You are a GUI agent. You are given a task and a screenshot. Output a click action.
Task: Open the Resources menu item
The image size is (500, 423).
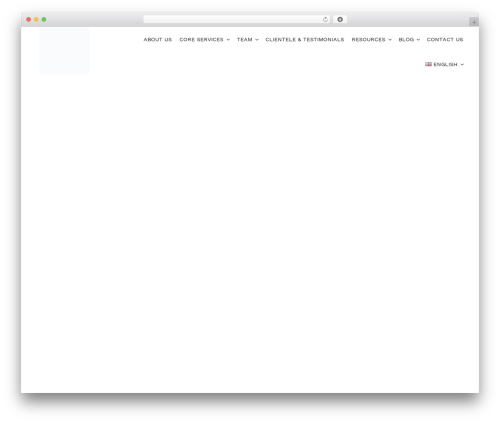click(x=368, y=39)
